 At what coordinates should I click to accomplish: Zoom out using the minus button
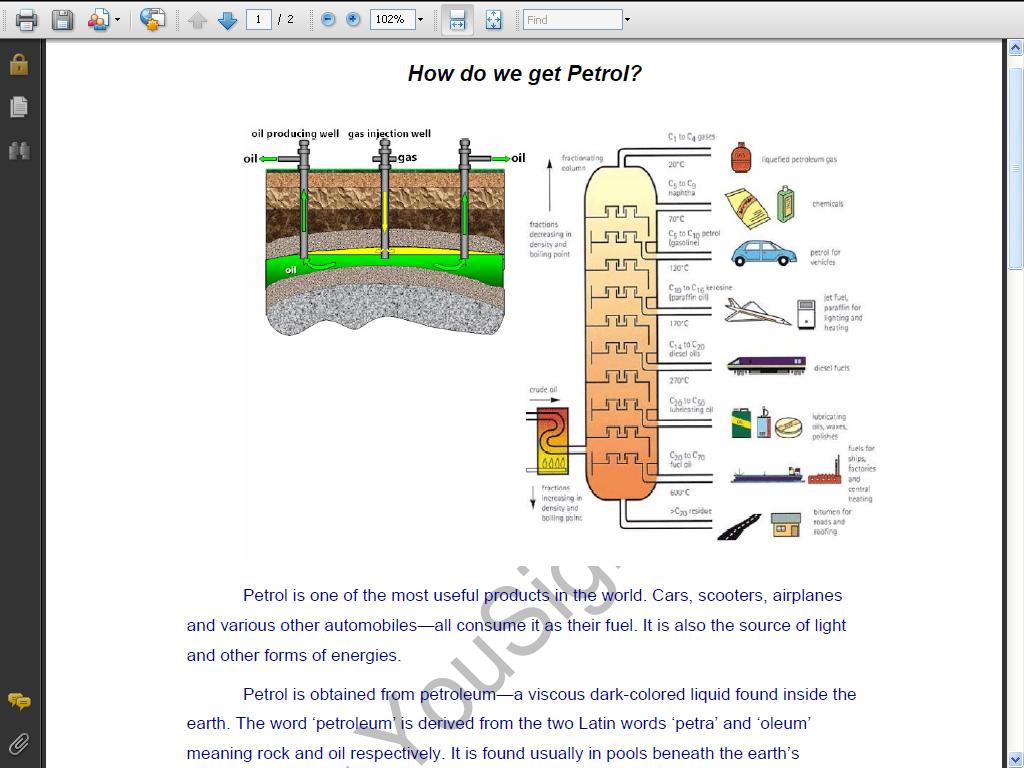(x=327, y=19)
